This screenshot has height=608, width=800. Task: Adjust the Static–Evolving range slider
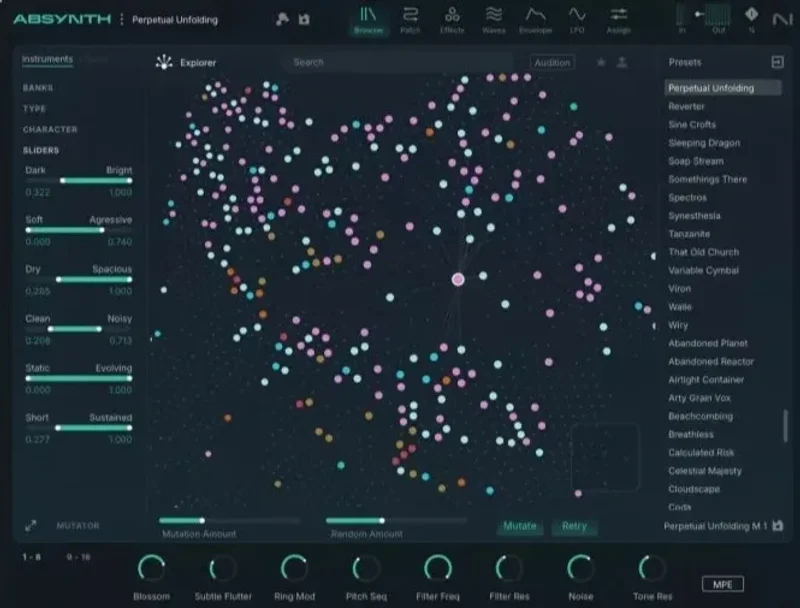tap(79, 378)
